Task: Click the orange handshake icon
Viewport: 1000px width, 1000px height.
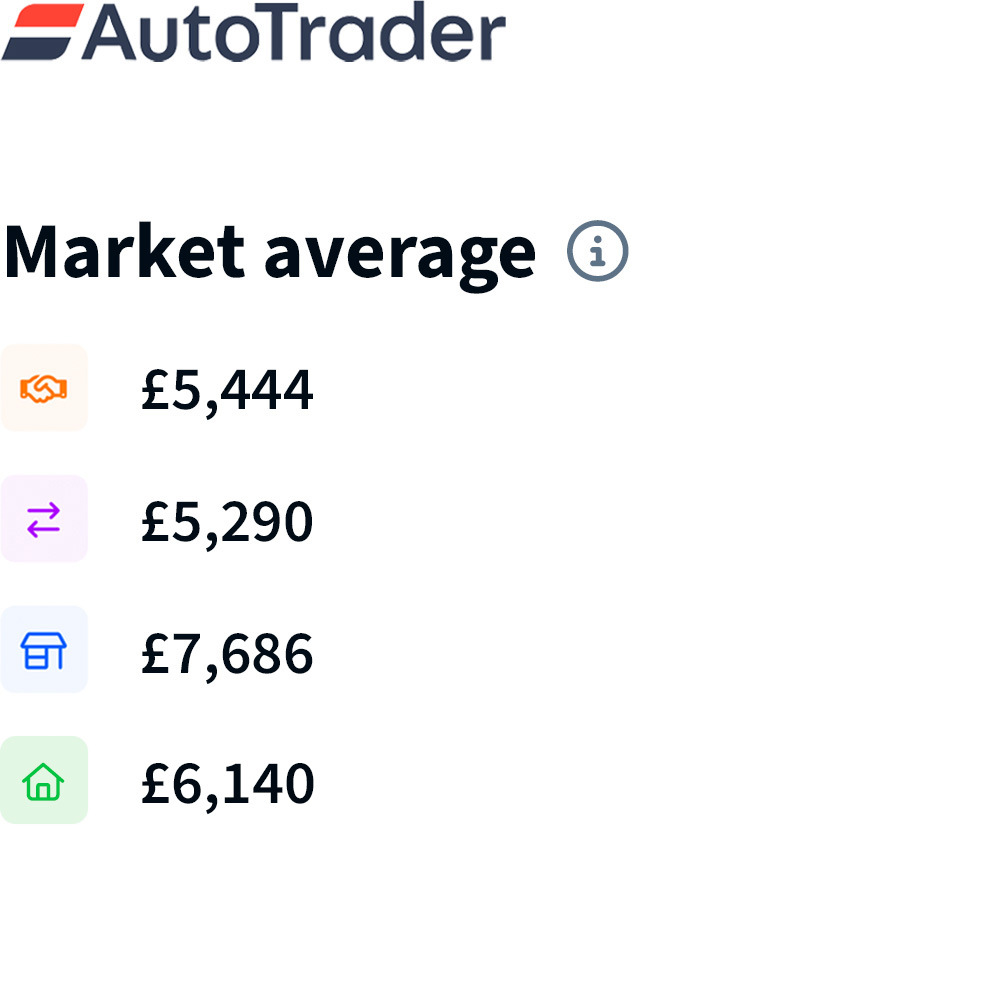Action: (x=43, y=388)
